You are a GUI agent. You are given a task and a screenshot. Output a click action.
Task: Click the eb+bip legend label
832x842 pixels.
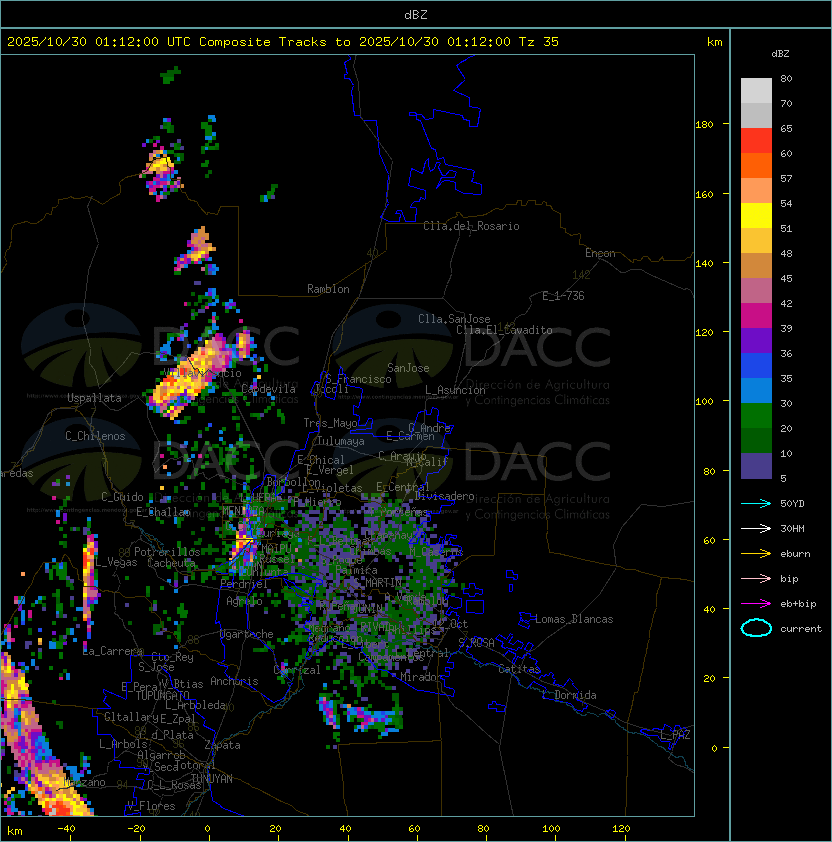798,604
